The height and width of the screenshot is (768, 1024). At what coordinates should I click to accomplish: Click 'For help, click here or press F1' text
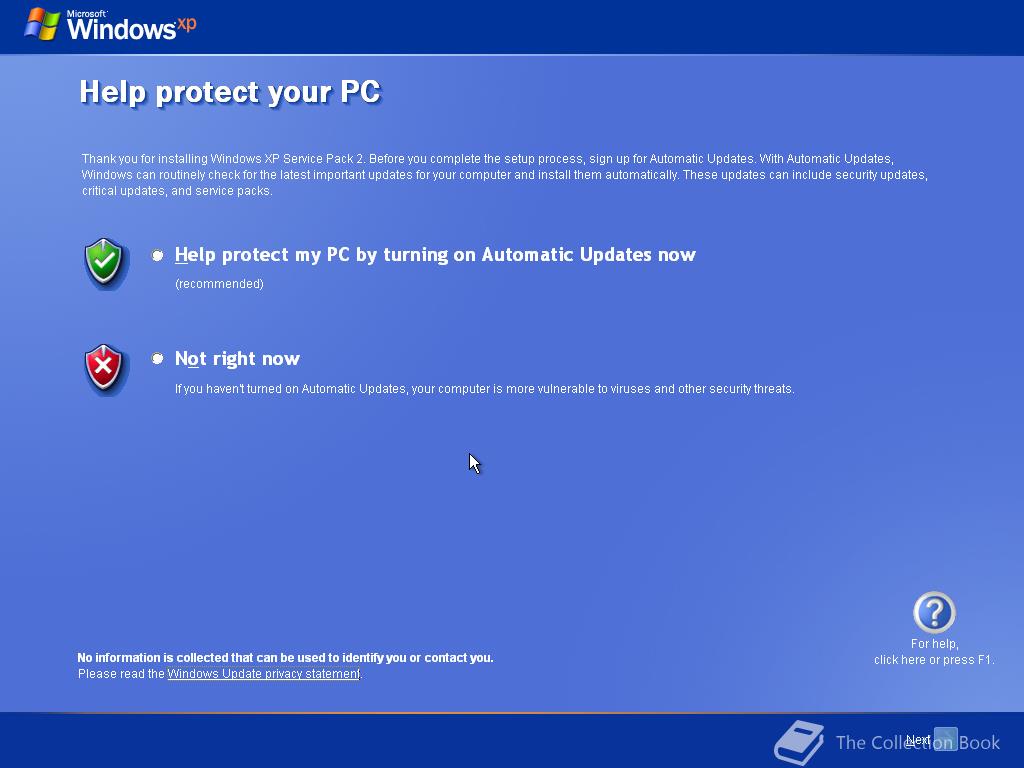coord(934,652)
